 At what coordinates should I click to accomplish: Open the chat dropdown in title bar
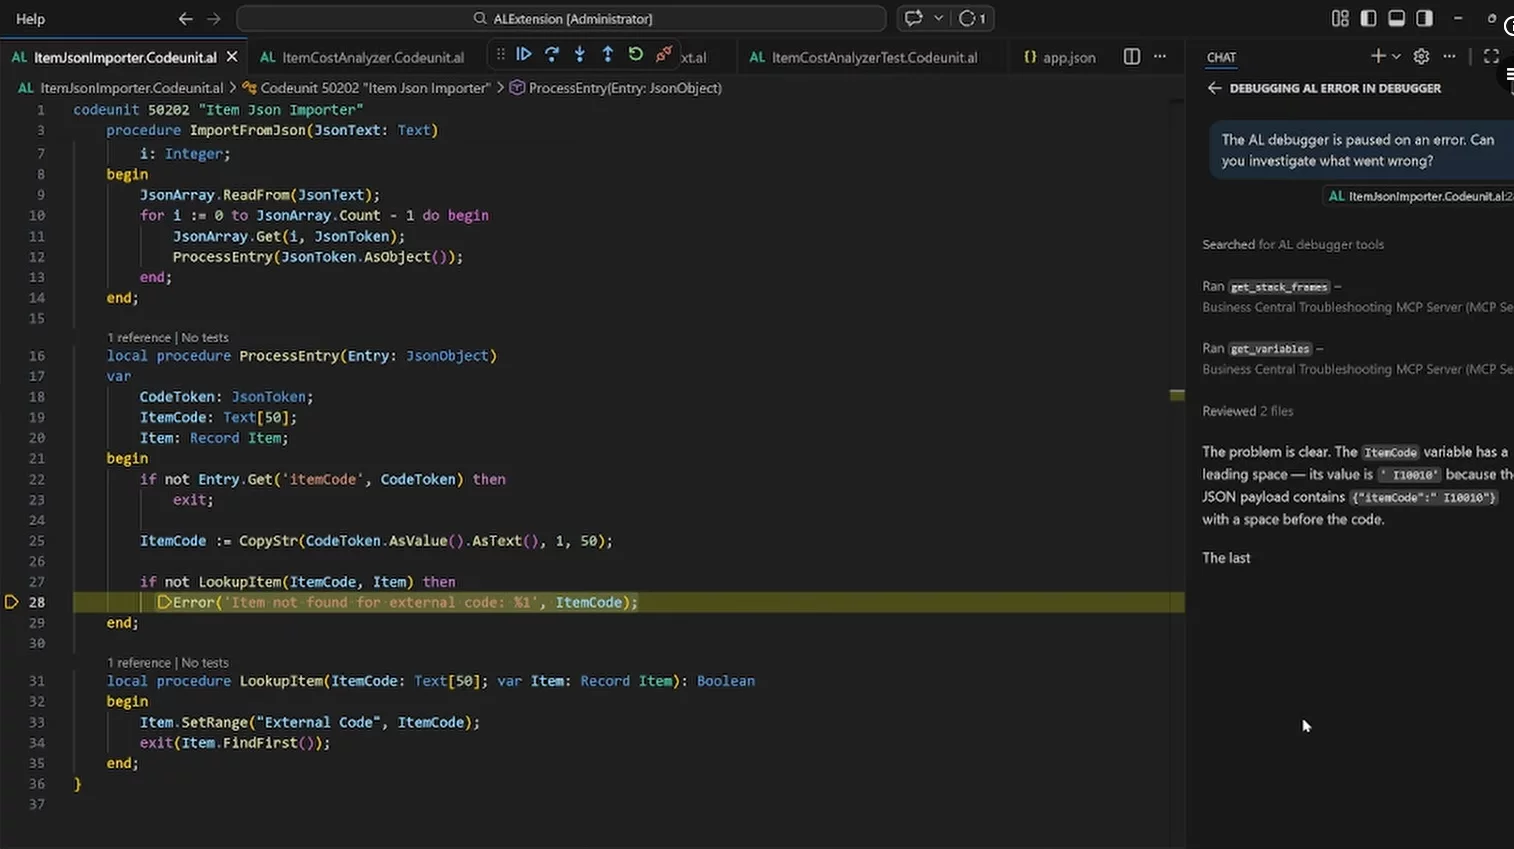pos(938,18)
